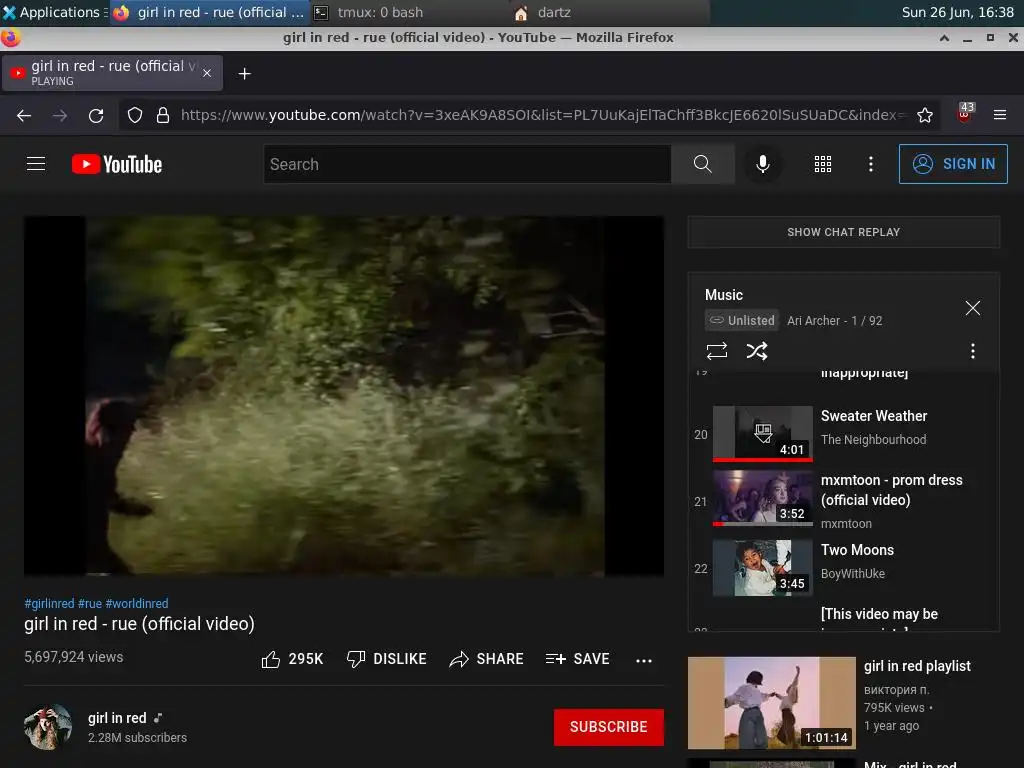Image resolution: width=1024 pixels, height=768 pixels.
Task: Toggle shuffle playlist
Action: (x=757, y=351)
